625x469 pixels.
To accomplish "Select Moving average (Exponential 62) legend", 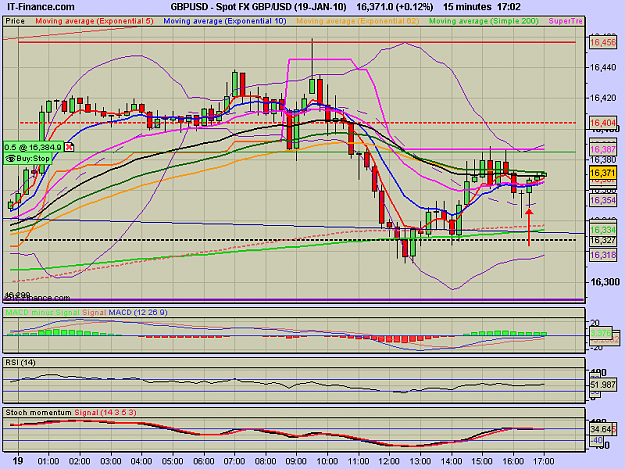I will pos(358,22).
